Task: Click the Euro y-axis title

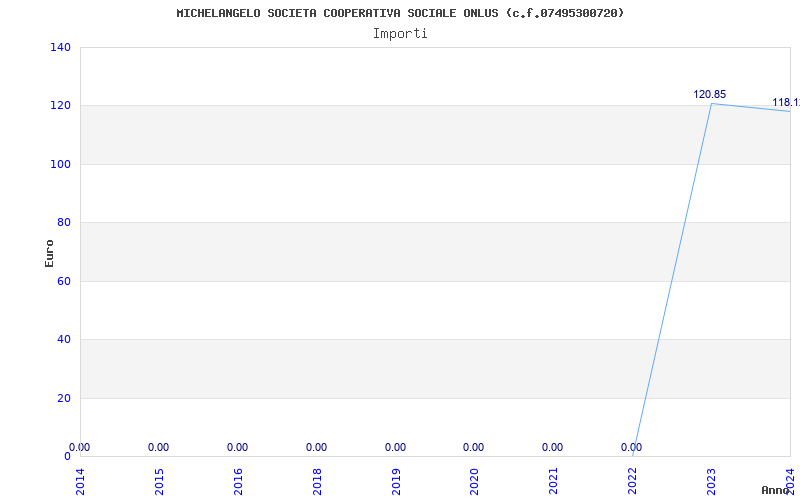Action: (x=49, y=254)
